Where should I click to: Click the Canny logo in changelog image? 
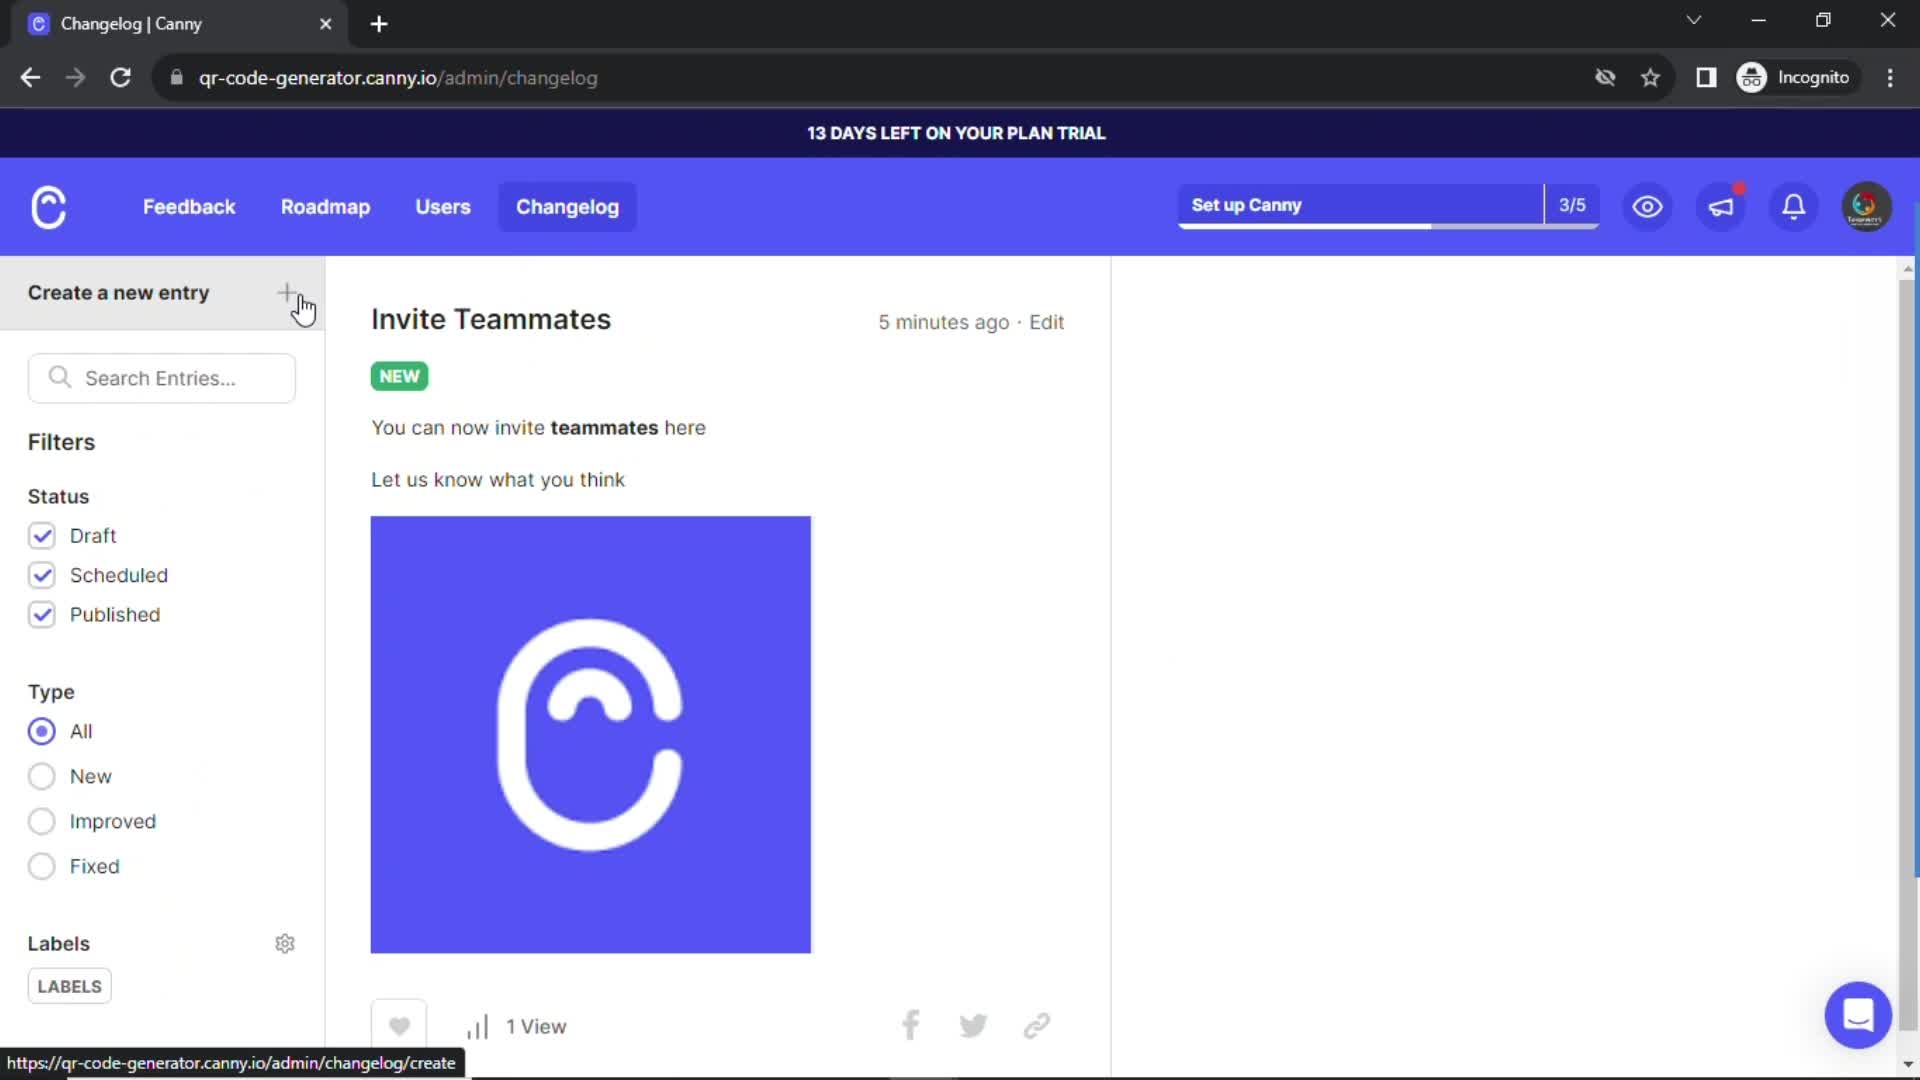pyautogui.click(x=591, y=733)
